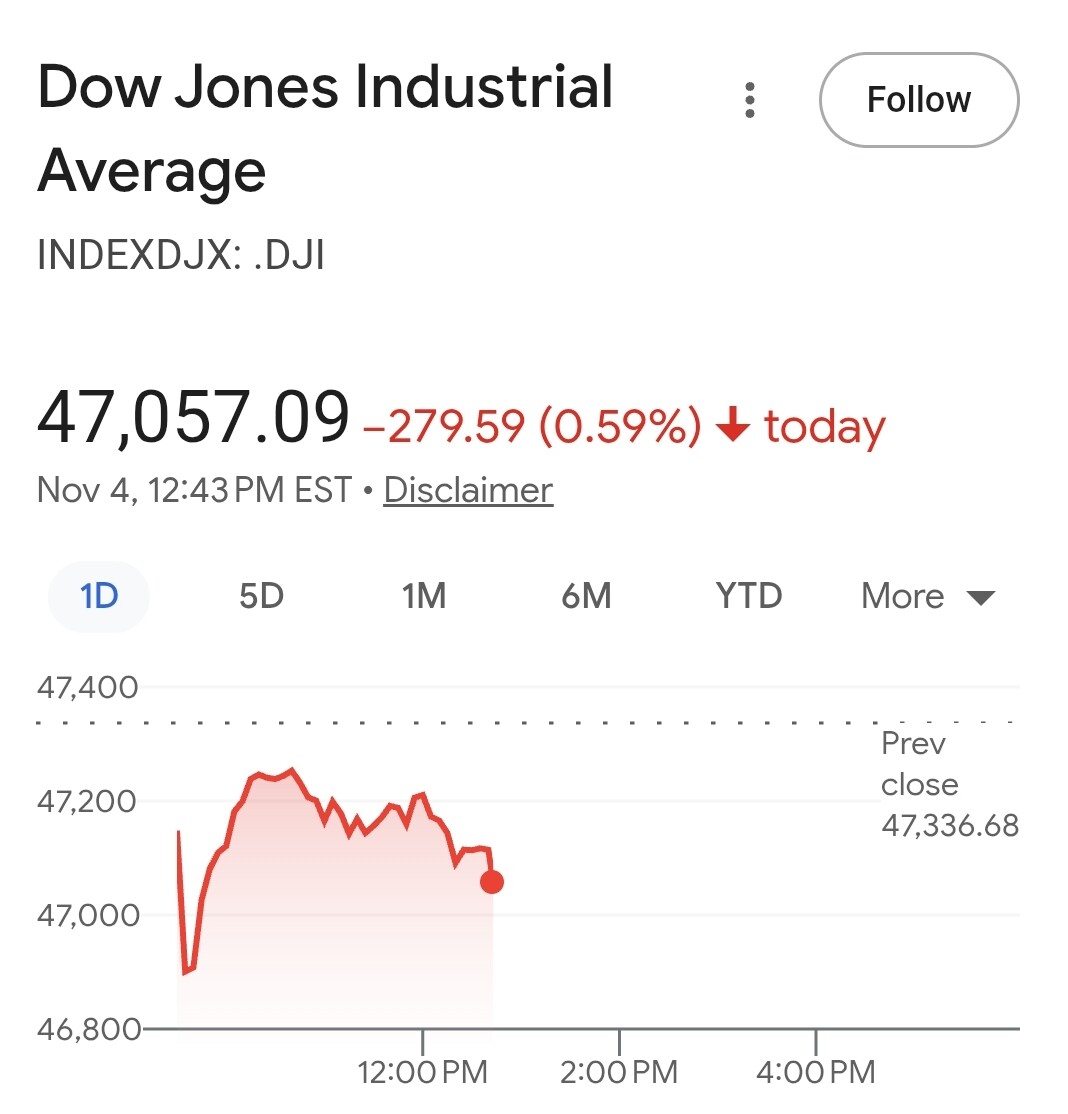This screenshot has width=1068, height=1114.
Task: Click the −279.59 (0.59%) change text
Action: (531, 427)
